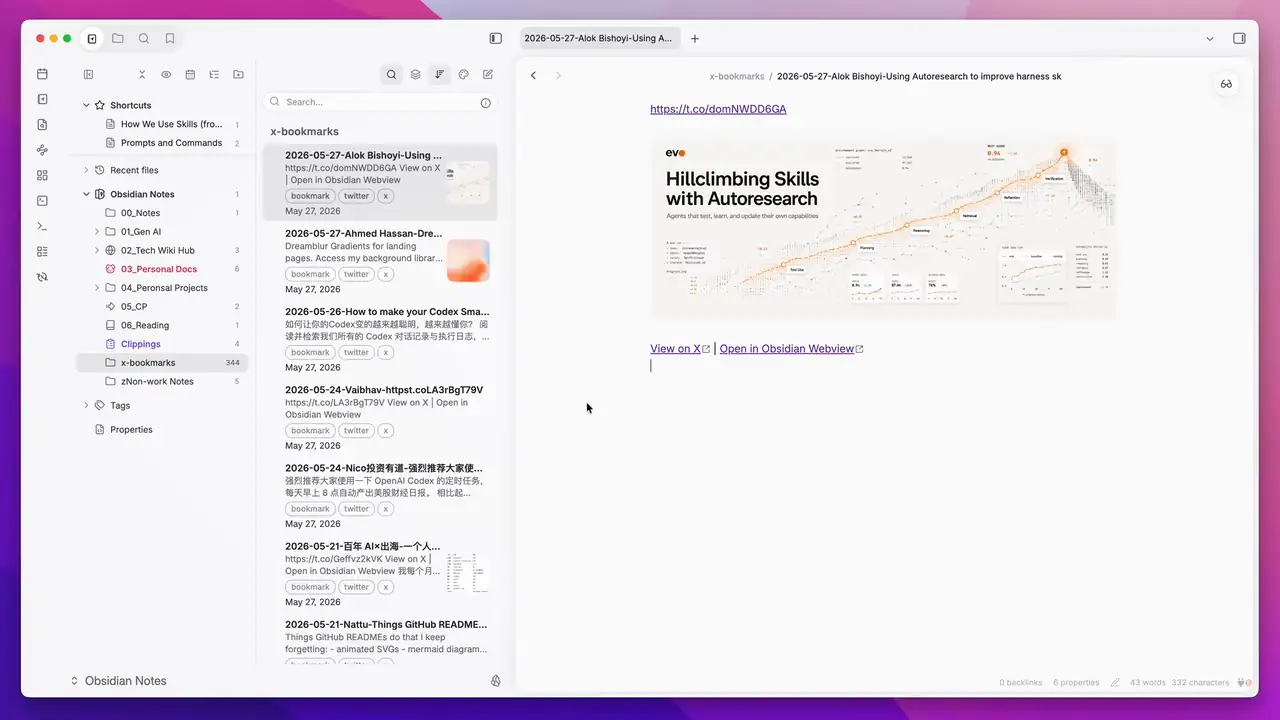Open the How to make your Codex note

(380, 339)
